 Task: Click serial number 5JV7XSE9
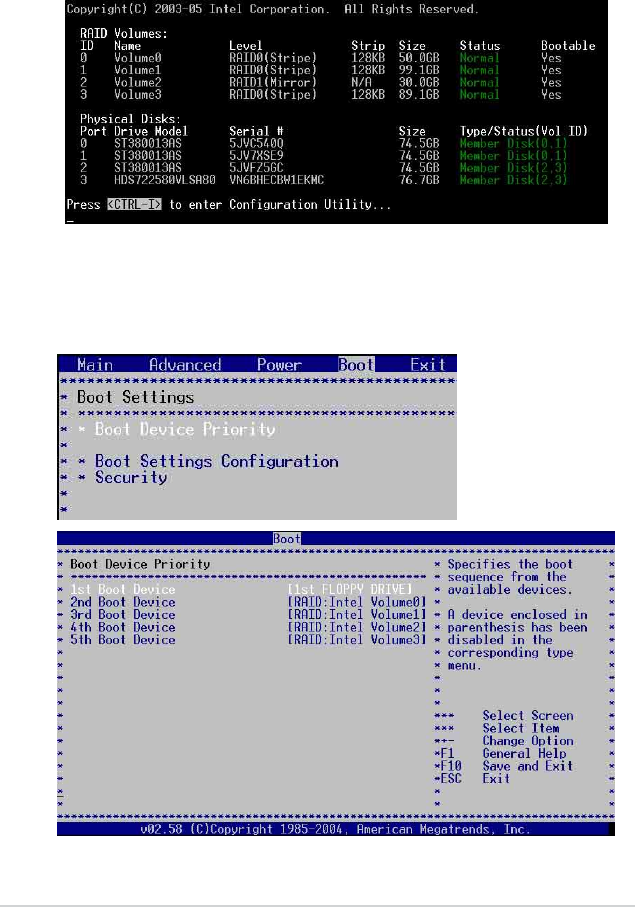click(256, 156)
